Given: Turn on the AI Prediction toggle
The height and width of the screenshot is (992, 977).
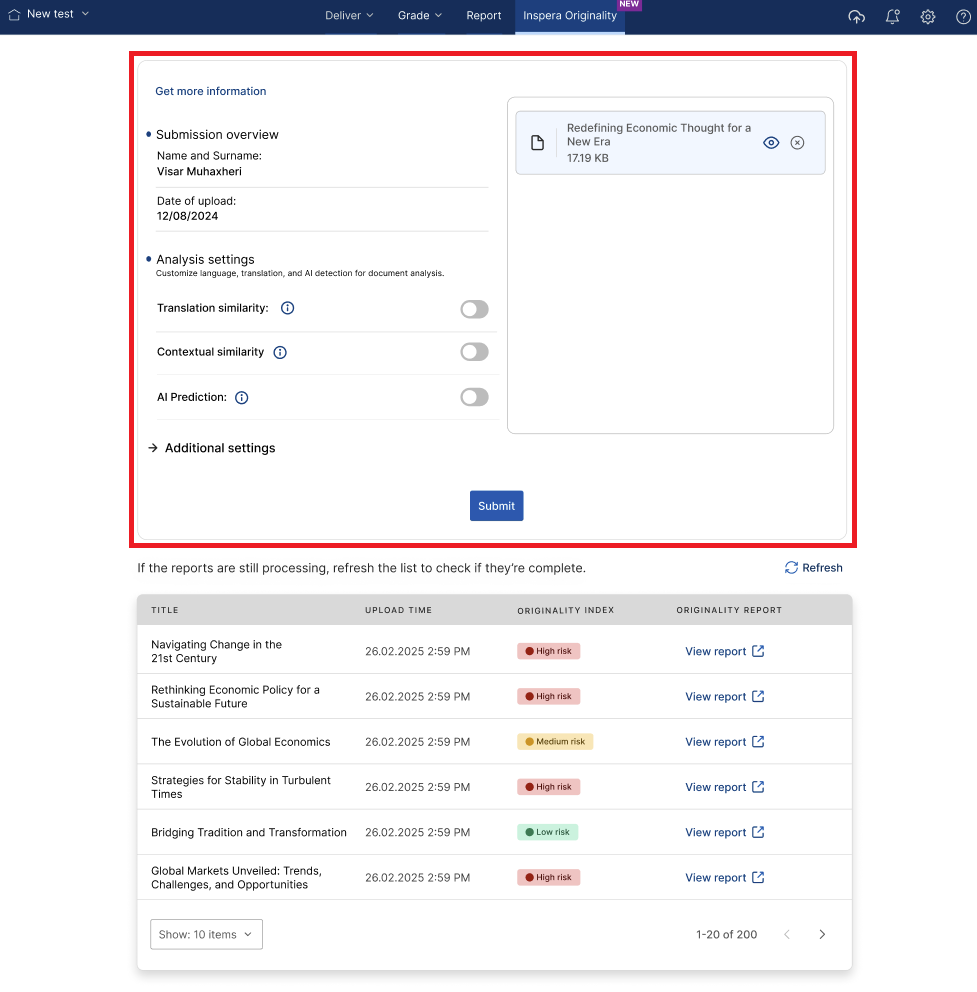Looking at the screenshot, I should (475, 397).
